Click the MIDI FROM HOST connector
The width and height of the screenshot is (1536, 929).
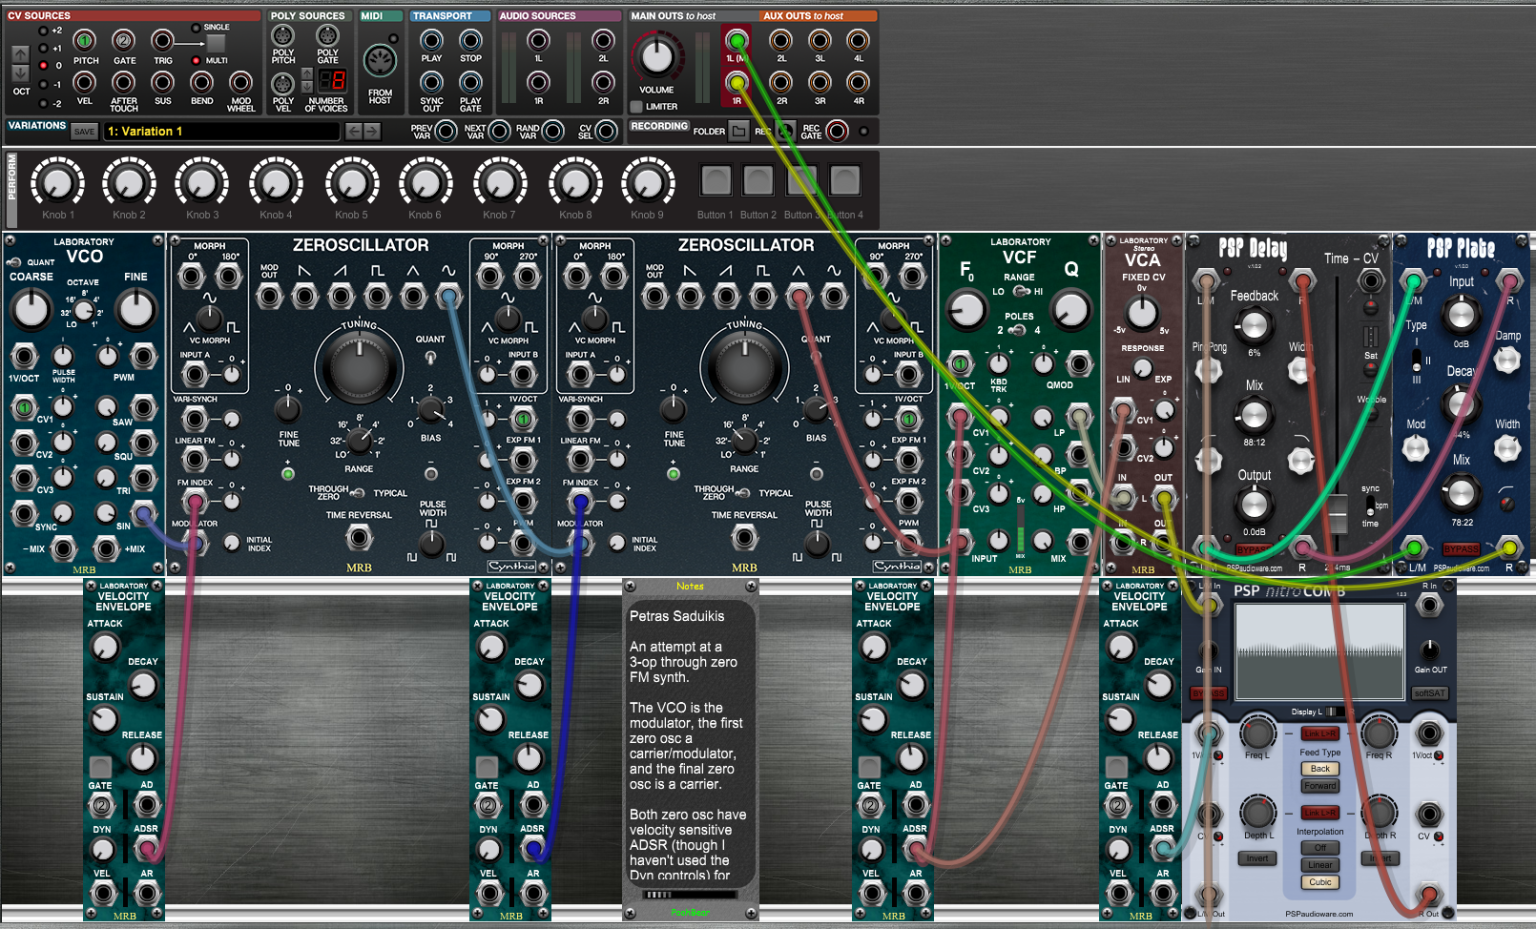[x=380, y=62]
